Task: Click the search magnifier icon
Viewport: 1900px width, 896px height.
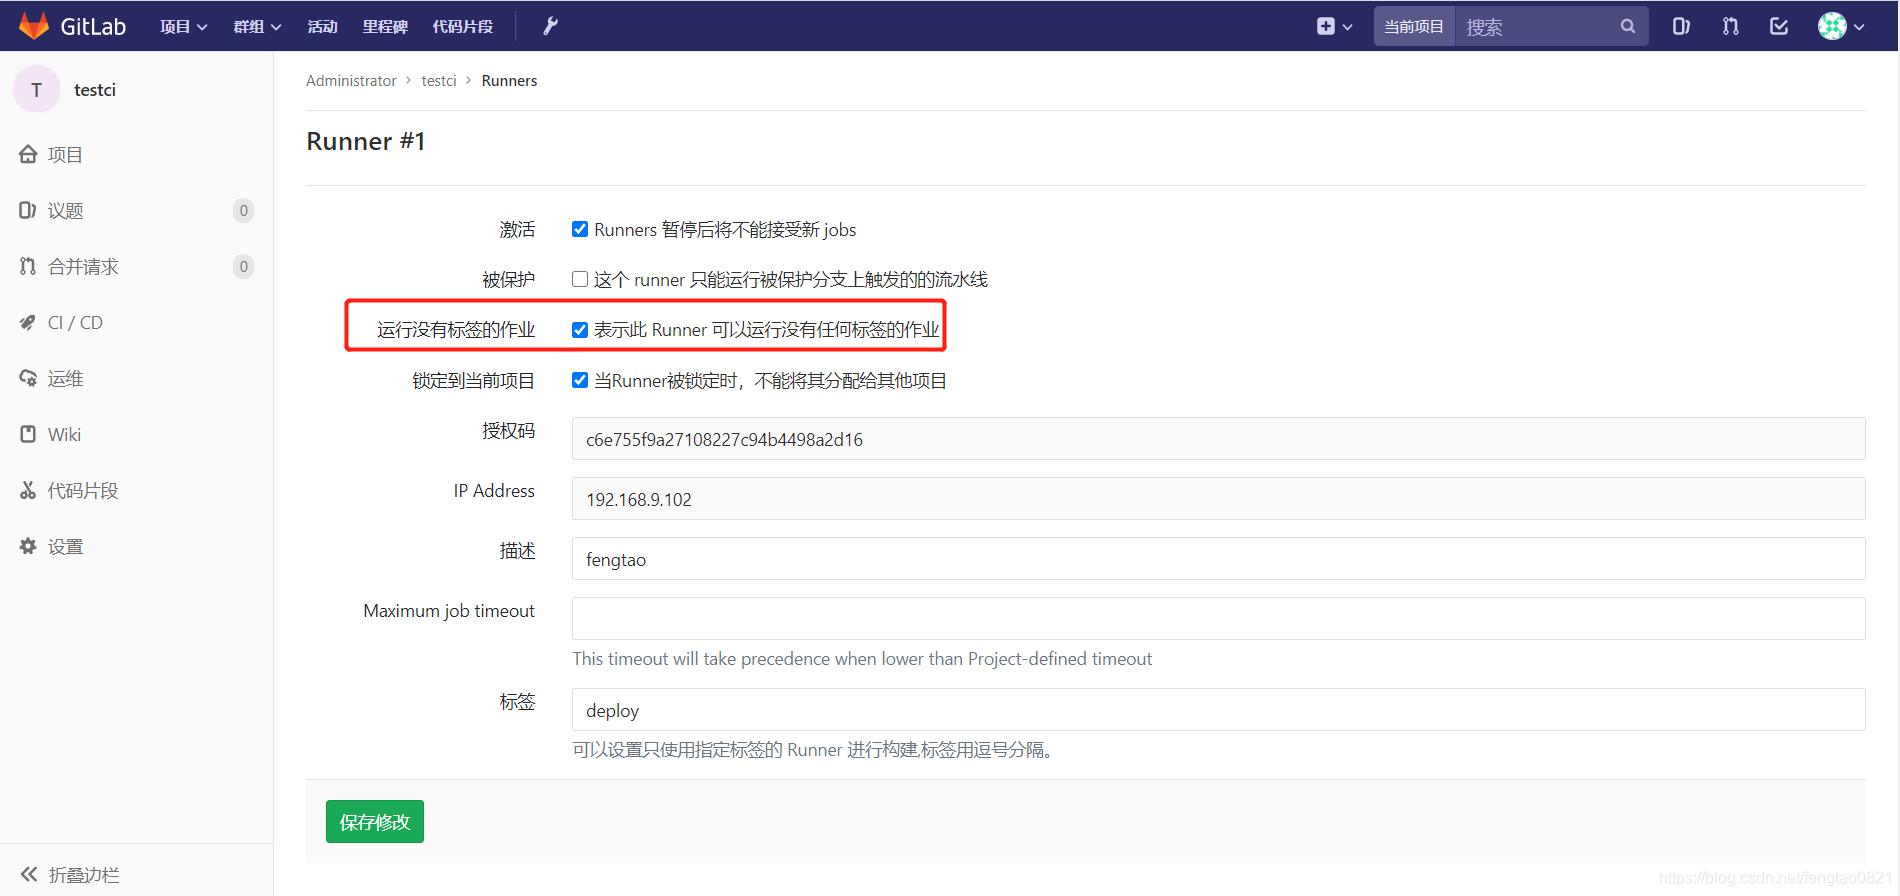Action: pos(1628,26)
